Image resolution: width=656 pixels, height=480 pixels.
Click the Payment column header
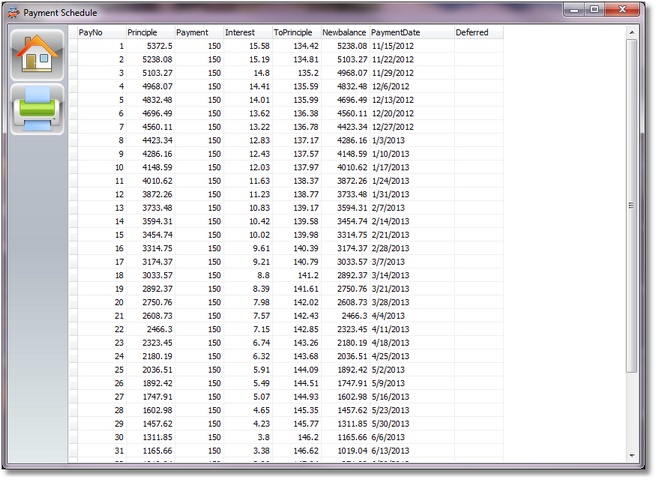tap(197, 32)
